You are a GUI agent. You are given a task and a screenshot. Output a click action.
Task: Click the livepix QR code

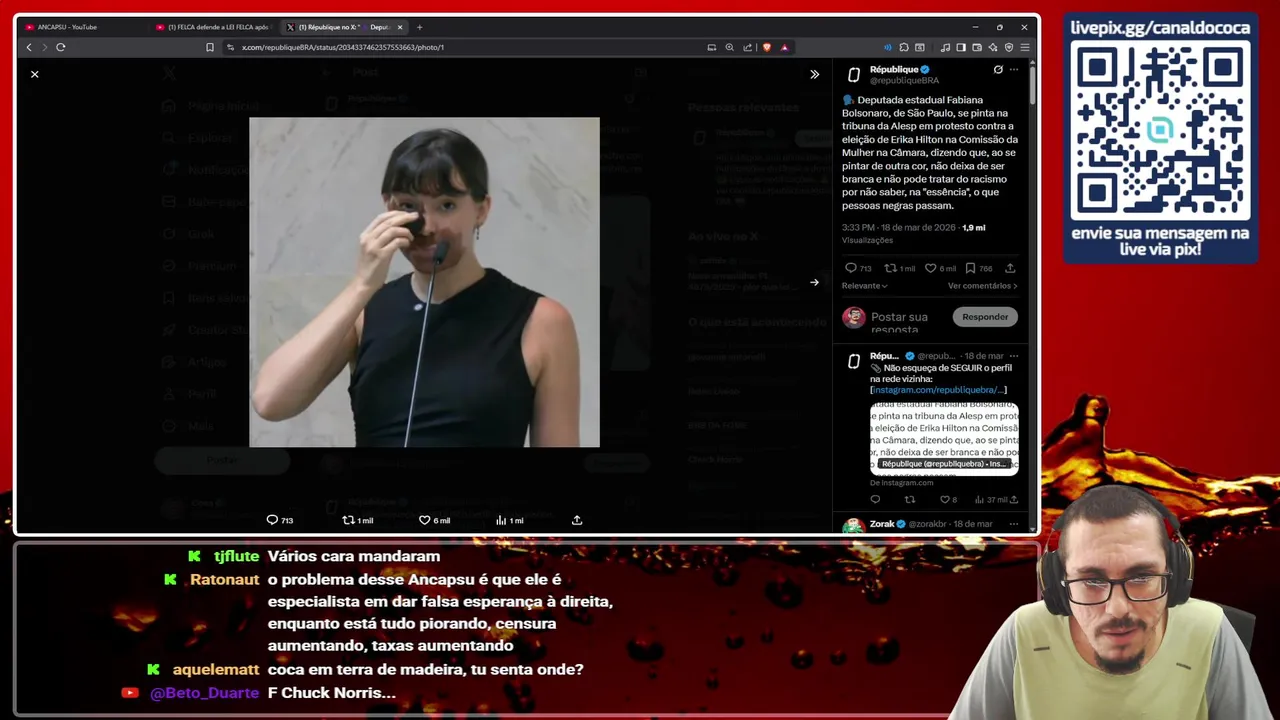1160,131
